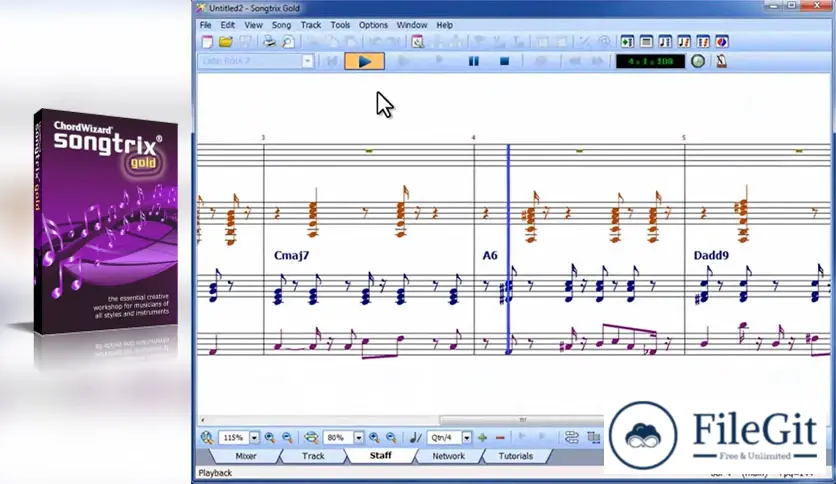Click the orange double-sharp view icon

click(x=703, y=42)
